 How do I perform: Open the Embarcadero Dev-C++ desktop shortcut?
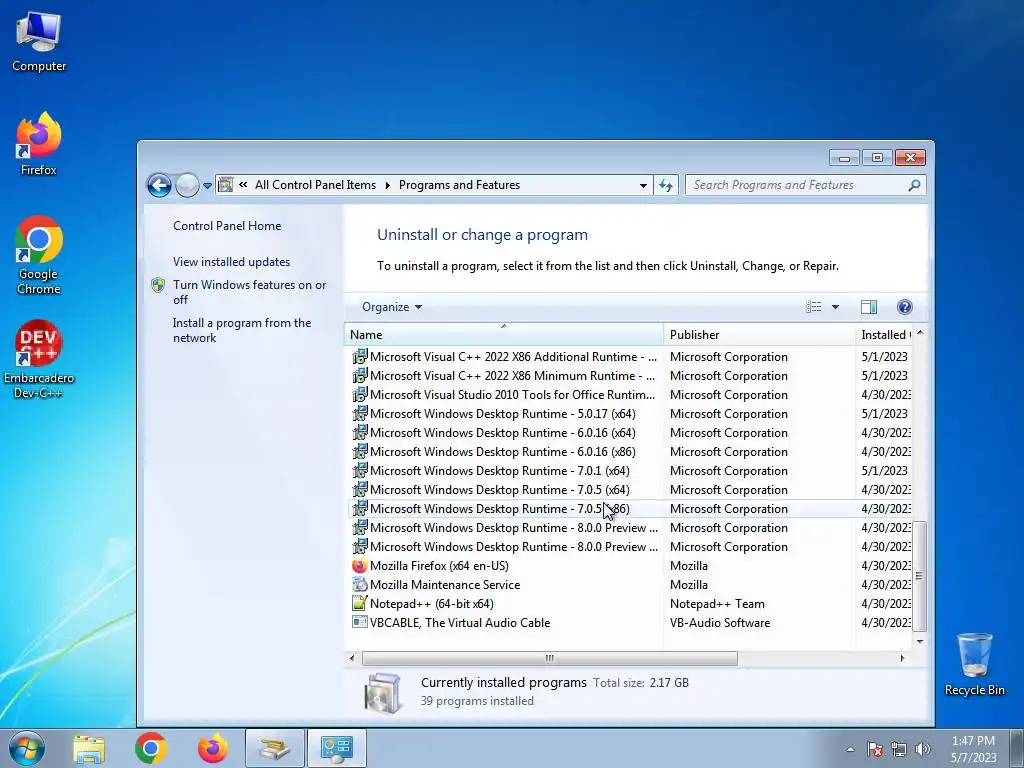pos(39,359)
